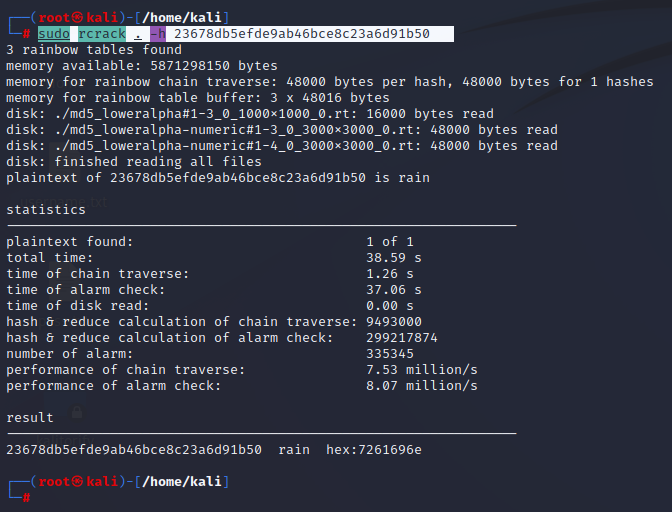Click the skull icon in top prompt

(x=77, y=18)
